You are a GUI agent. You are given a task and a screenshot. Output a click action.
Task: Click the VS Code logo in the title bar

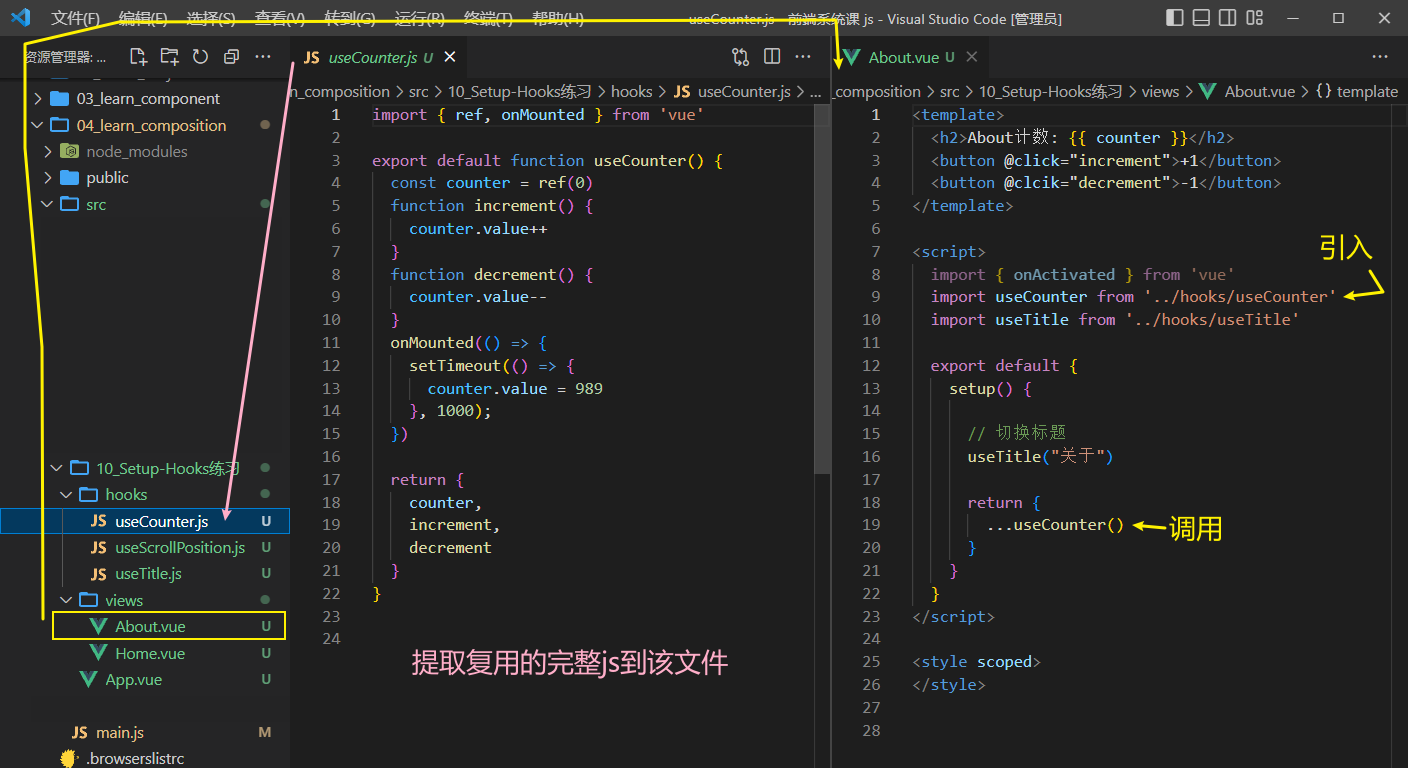[20, 18]
